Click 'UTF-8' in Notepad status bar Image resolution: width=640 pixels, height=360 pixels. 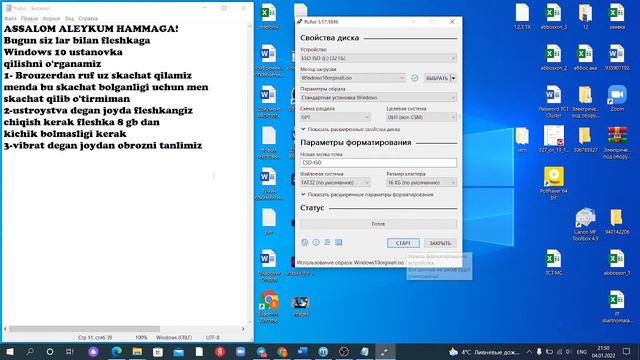click(213, 338)
